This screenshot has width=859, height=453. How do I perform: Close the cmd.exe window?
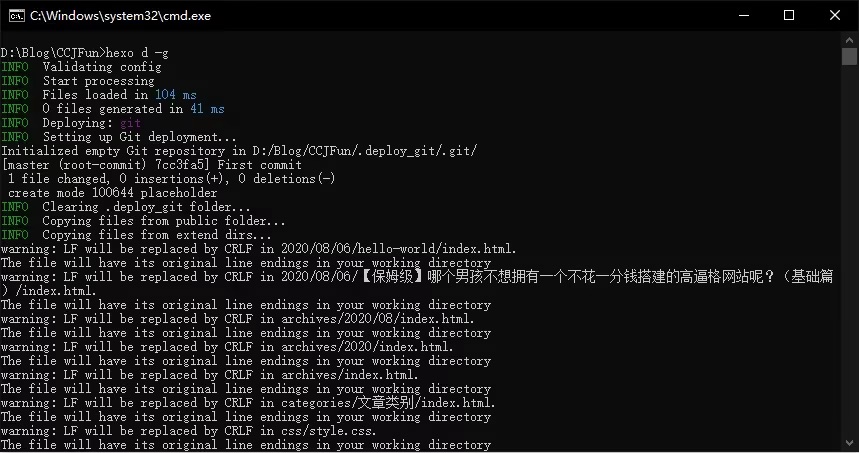[835, 16]
